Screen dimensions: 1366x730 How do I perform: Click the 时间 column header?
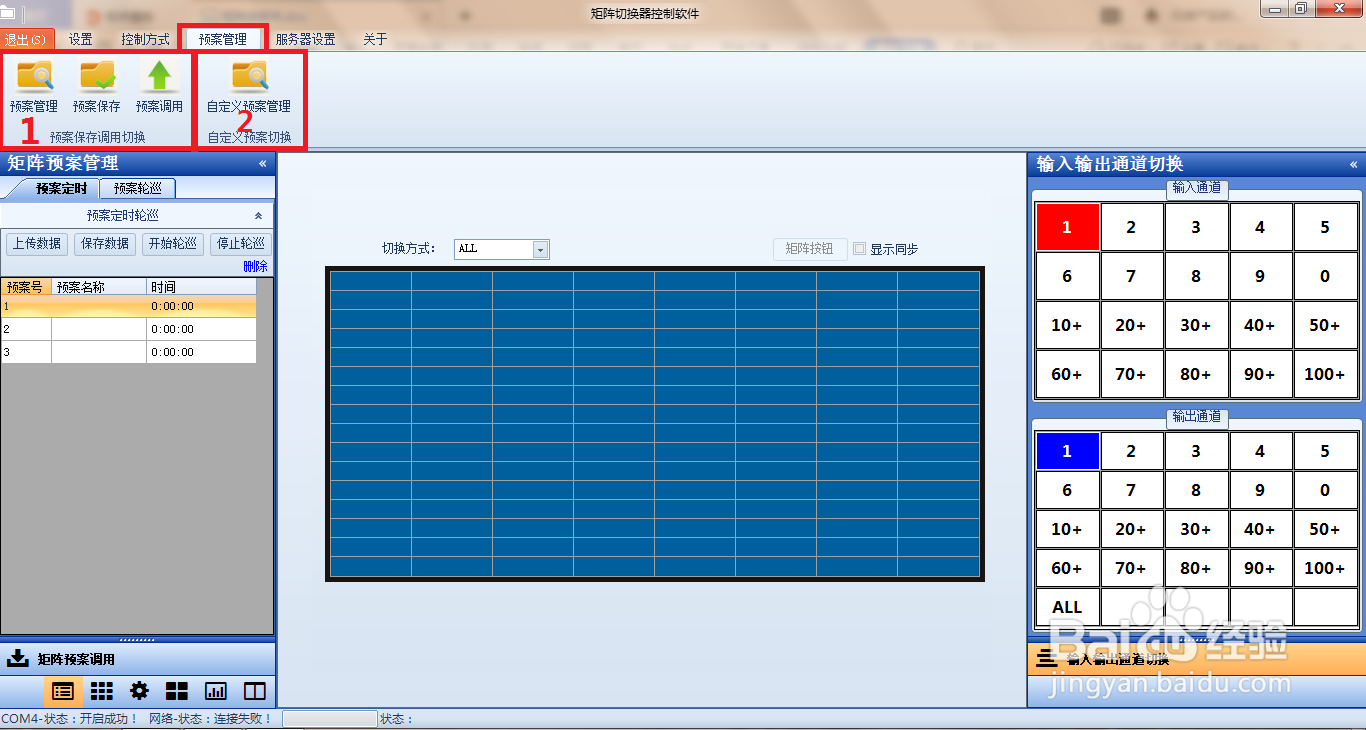201,287
